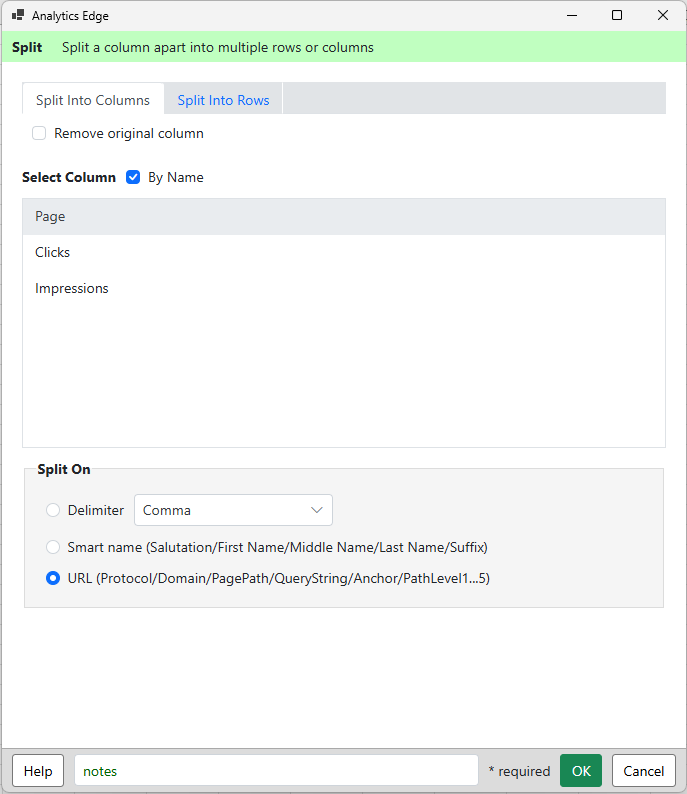
Task: Click the notes input field
Action: click(x=276, y=771)
